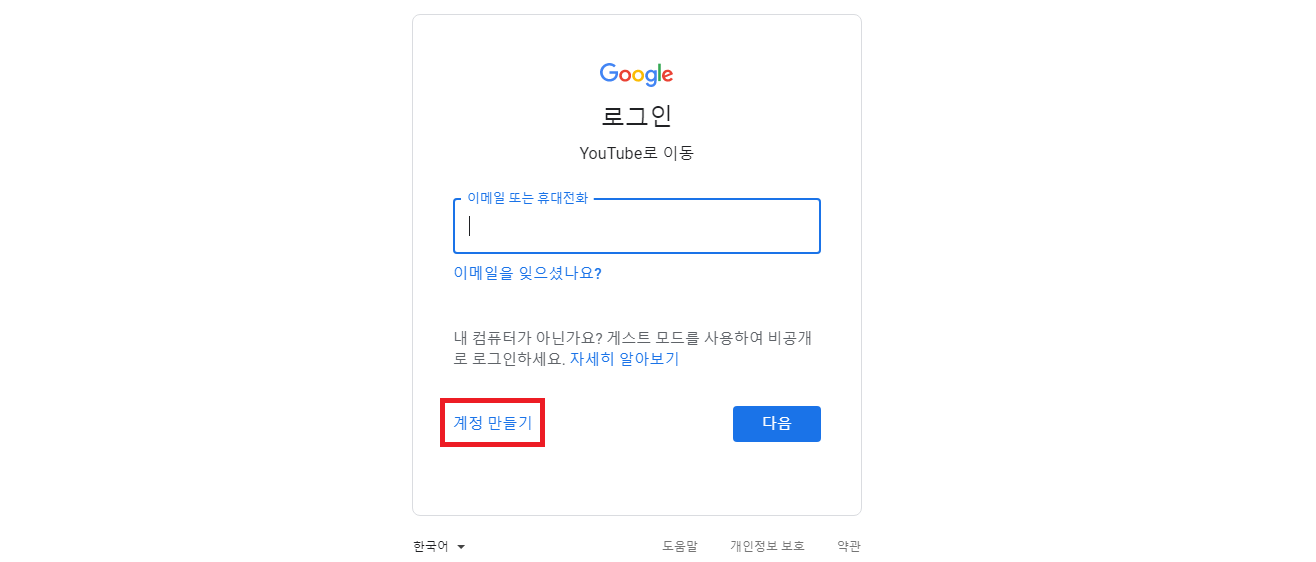Click the YouTube로 이동 subtitle
Image resolution: width=1316 pixels, height=562 pixels.
[636, 153]
